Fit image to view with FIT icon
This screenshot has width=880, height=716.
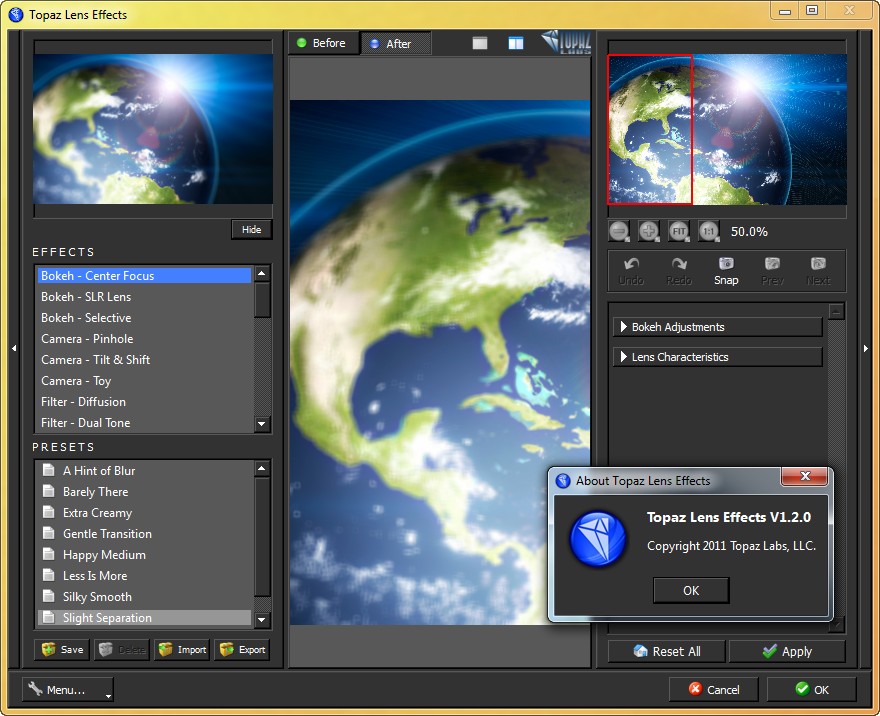[x=679, y=231]
